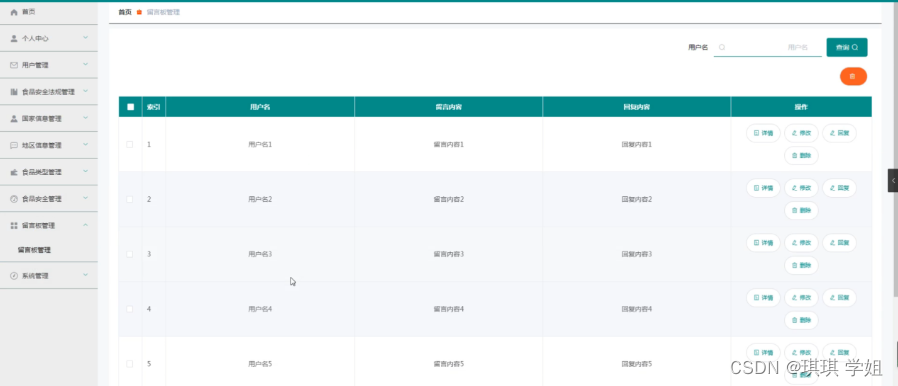Check the checkbox for row 1
Image resolution: width=898 pixels, height=386 pixels.
[x=129, y=144]
